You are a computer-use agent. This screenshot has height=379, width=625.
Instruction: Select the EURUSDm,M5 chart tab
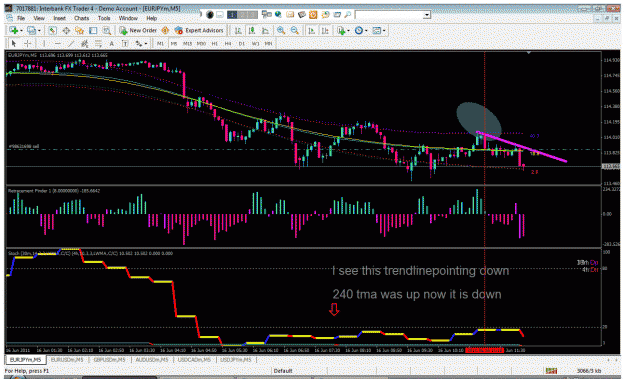[x=67, y=359]
